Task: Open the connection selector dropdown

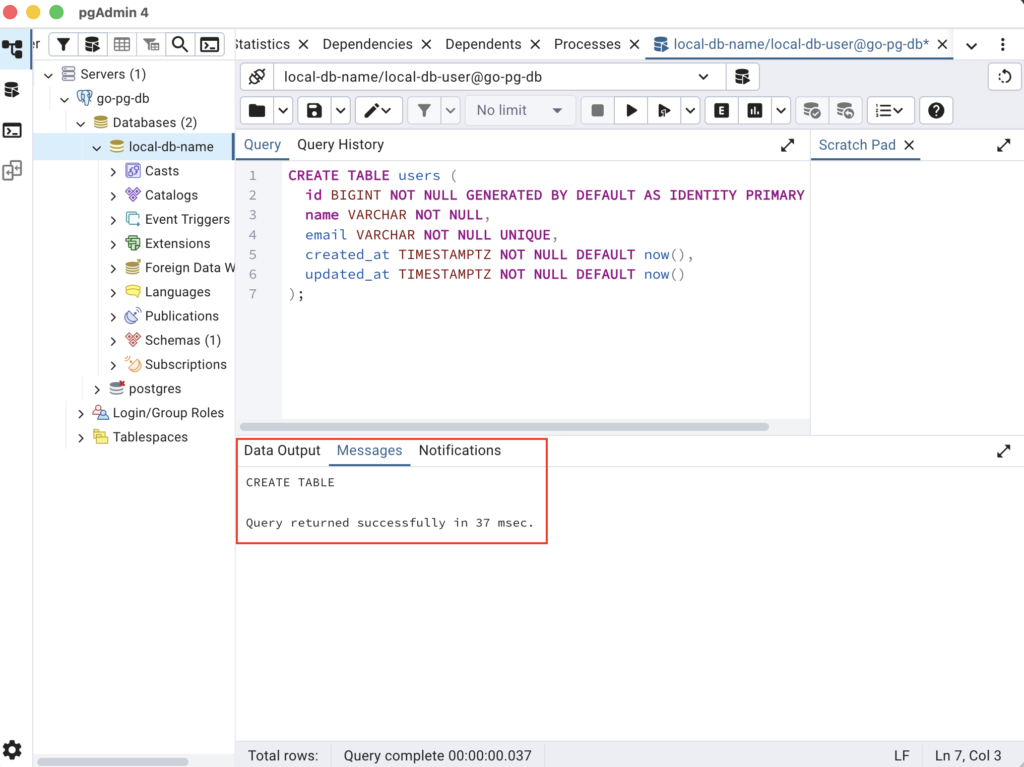Action: 704,77
